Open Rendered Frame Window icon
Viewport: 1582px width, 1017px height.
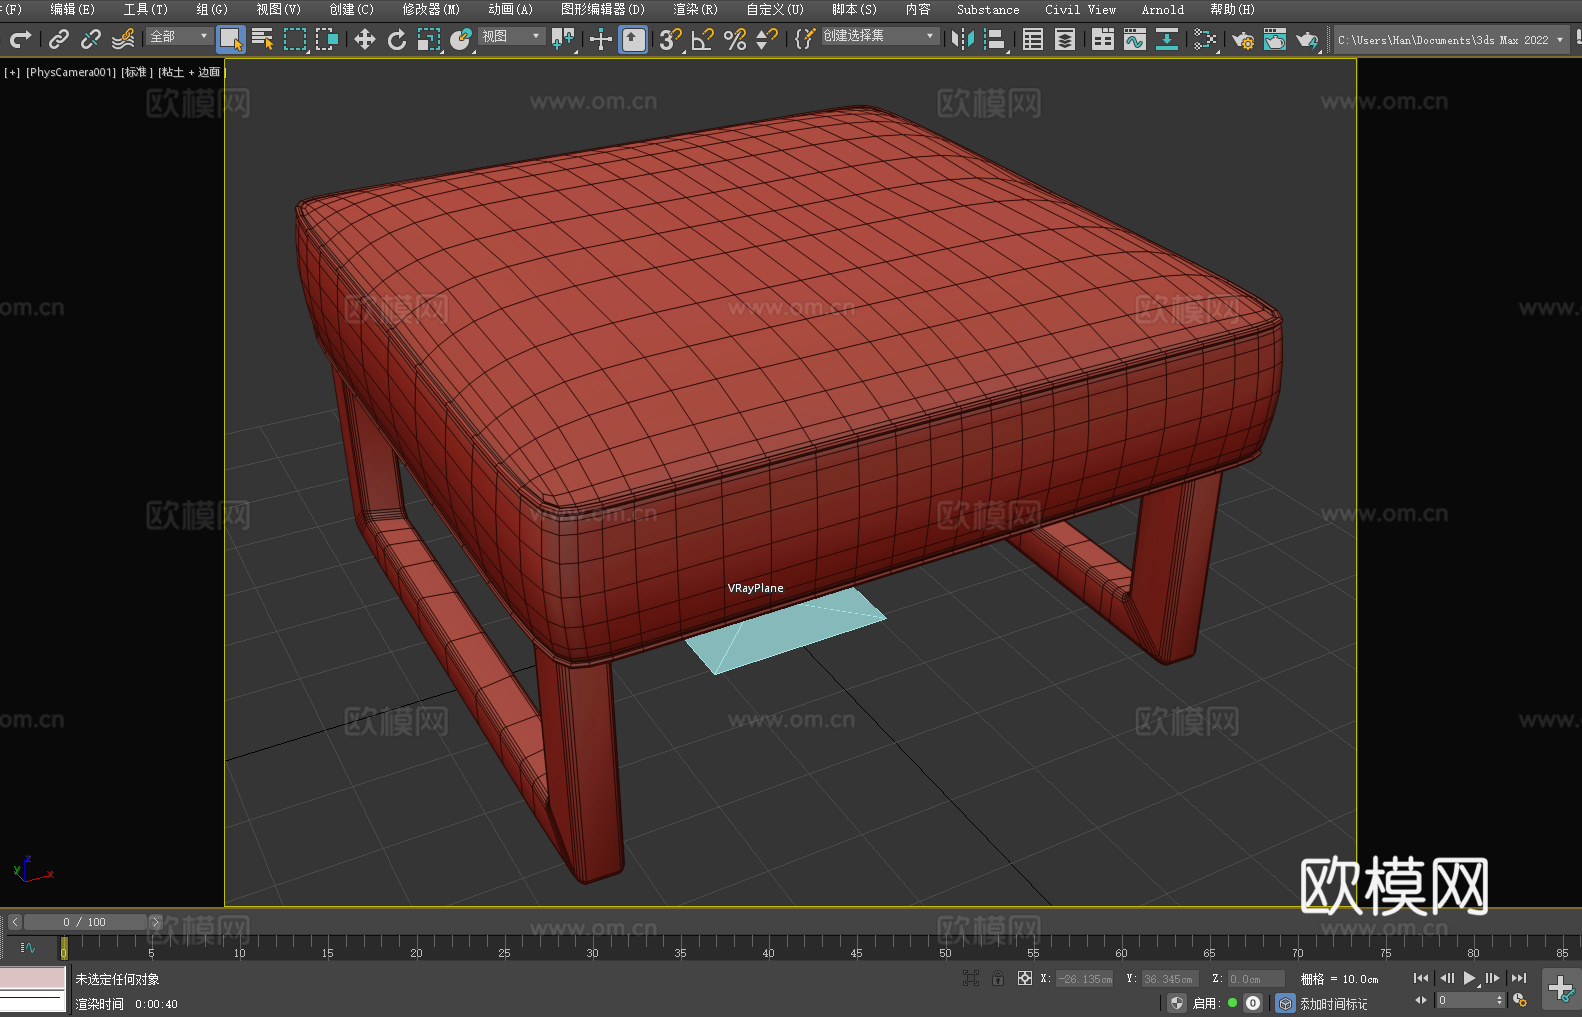tap(1275, 39)
